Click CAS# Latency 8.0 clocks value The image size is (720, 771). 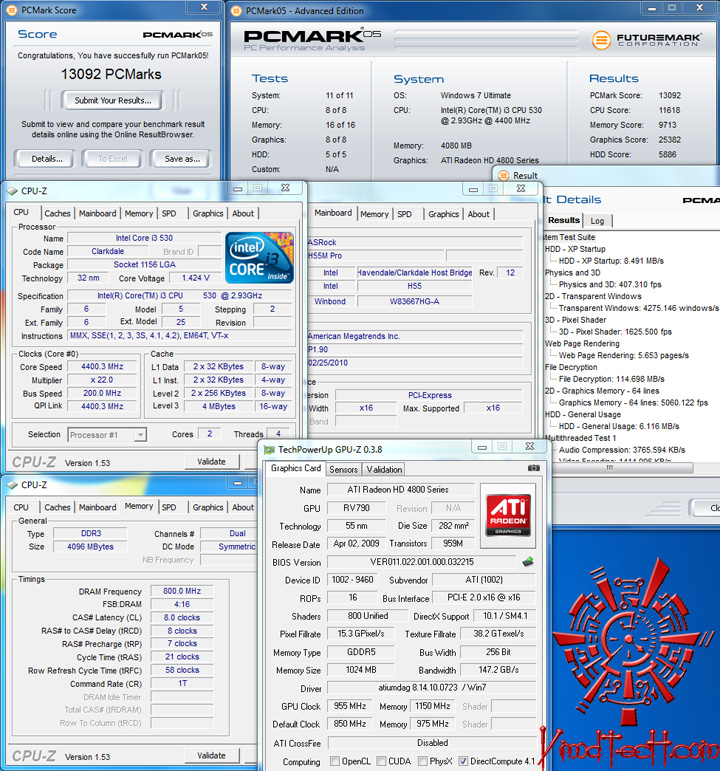(182, 617)
